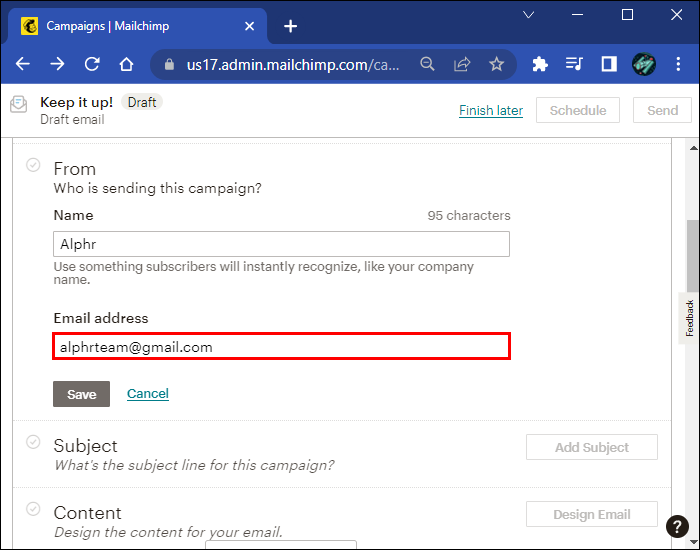Click the "Content" section heading
Screen dimensions: 700x550
click(x=88, y=513)
